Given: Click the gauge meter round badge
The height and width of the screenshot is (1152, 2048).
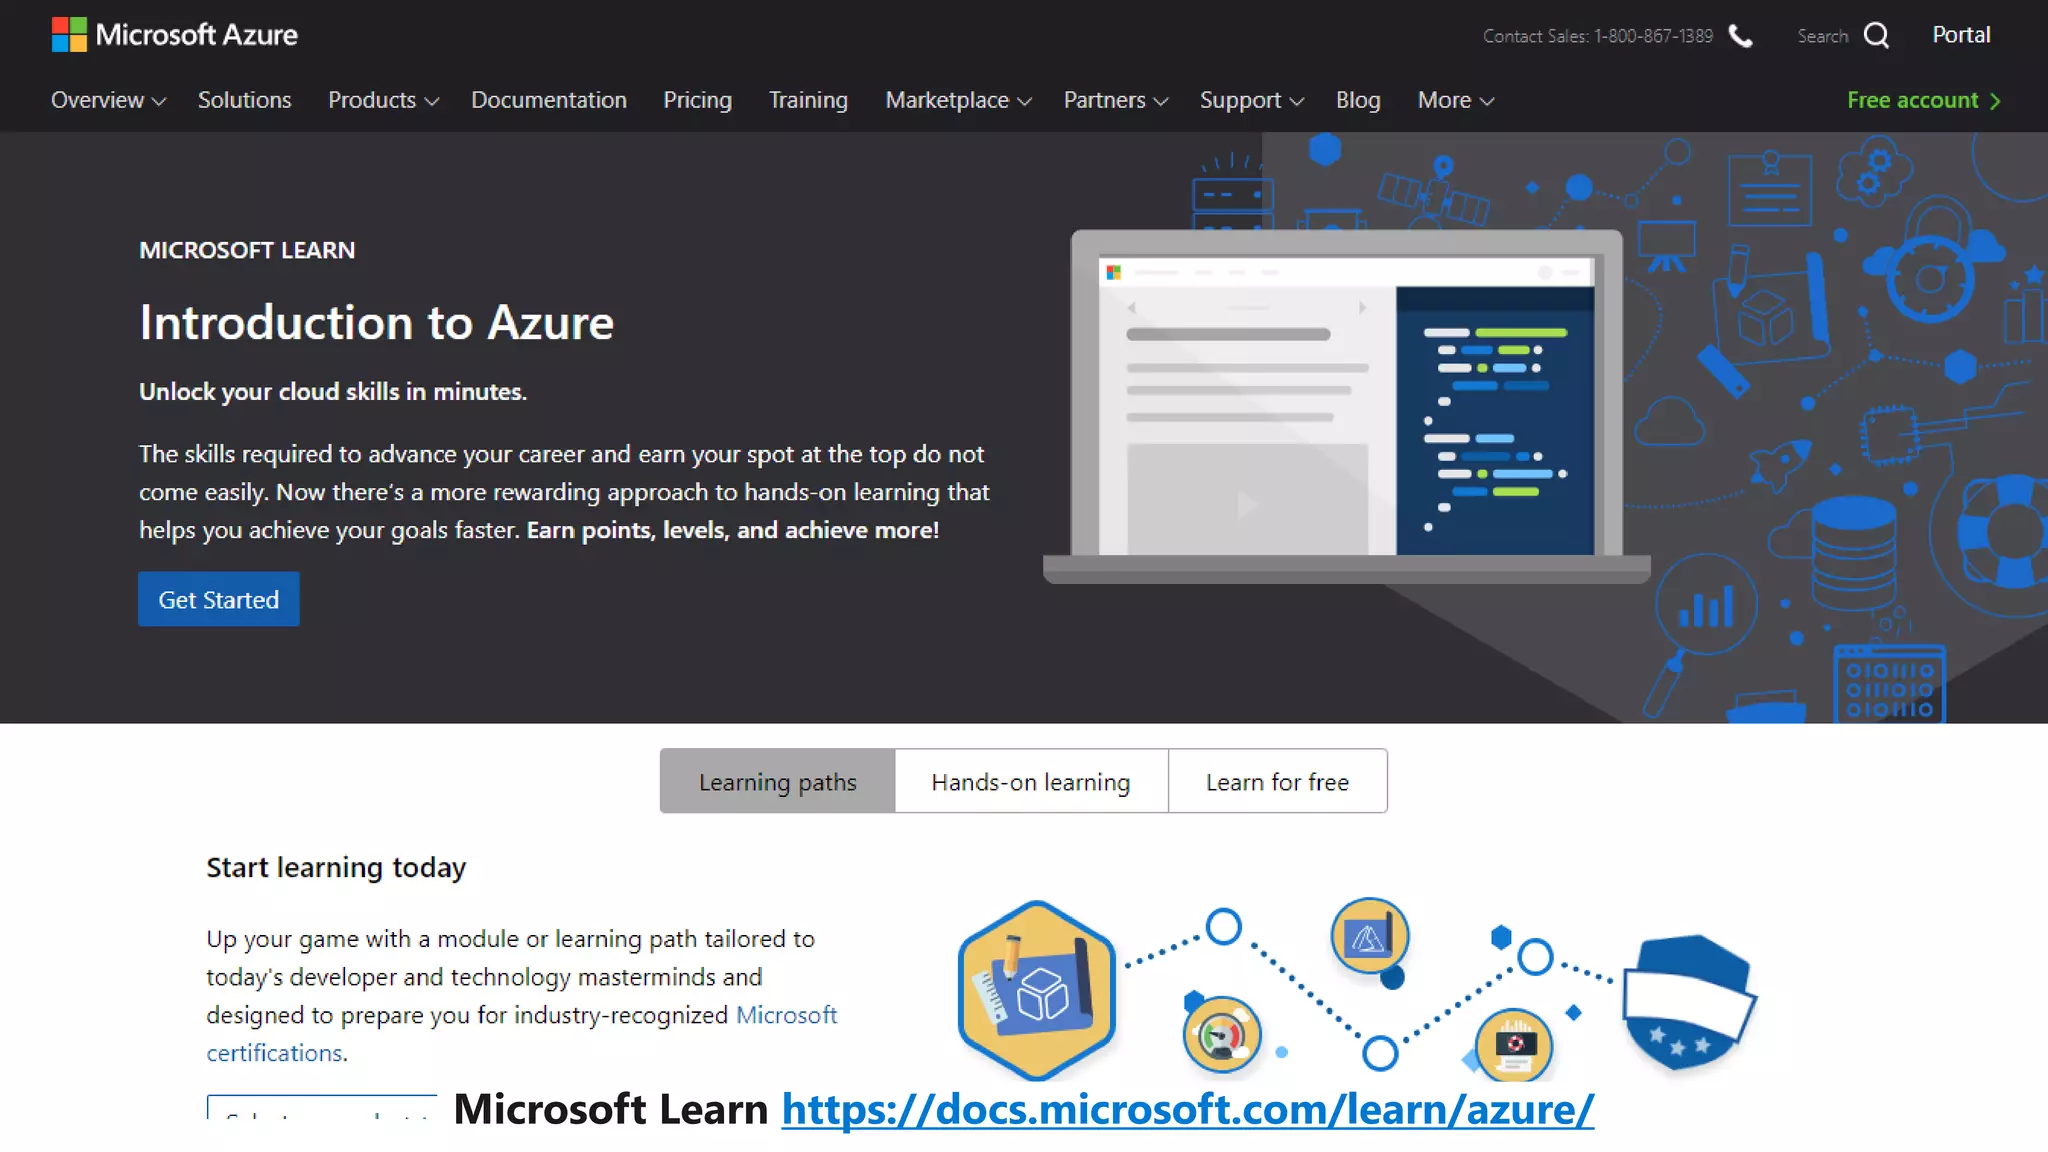Looking at the screenshot, I should 1222,1034.
